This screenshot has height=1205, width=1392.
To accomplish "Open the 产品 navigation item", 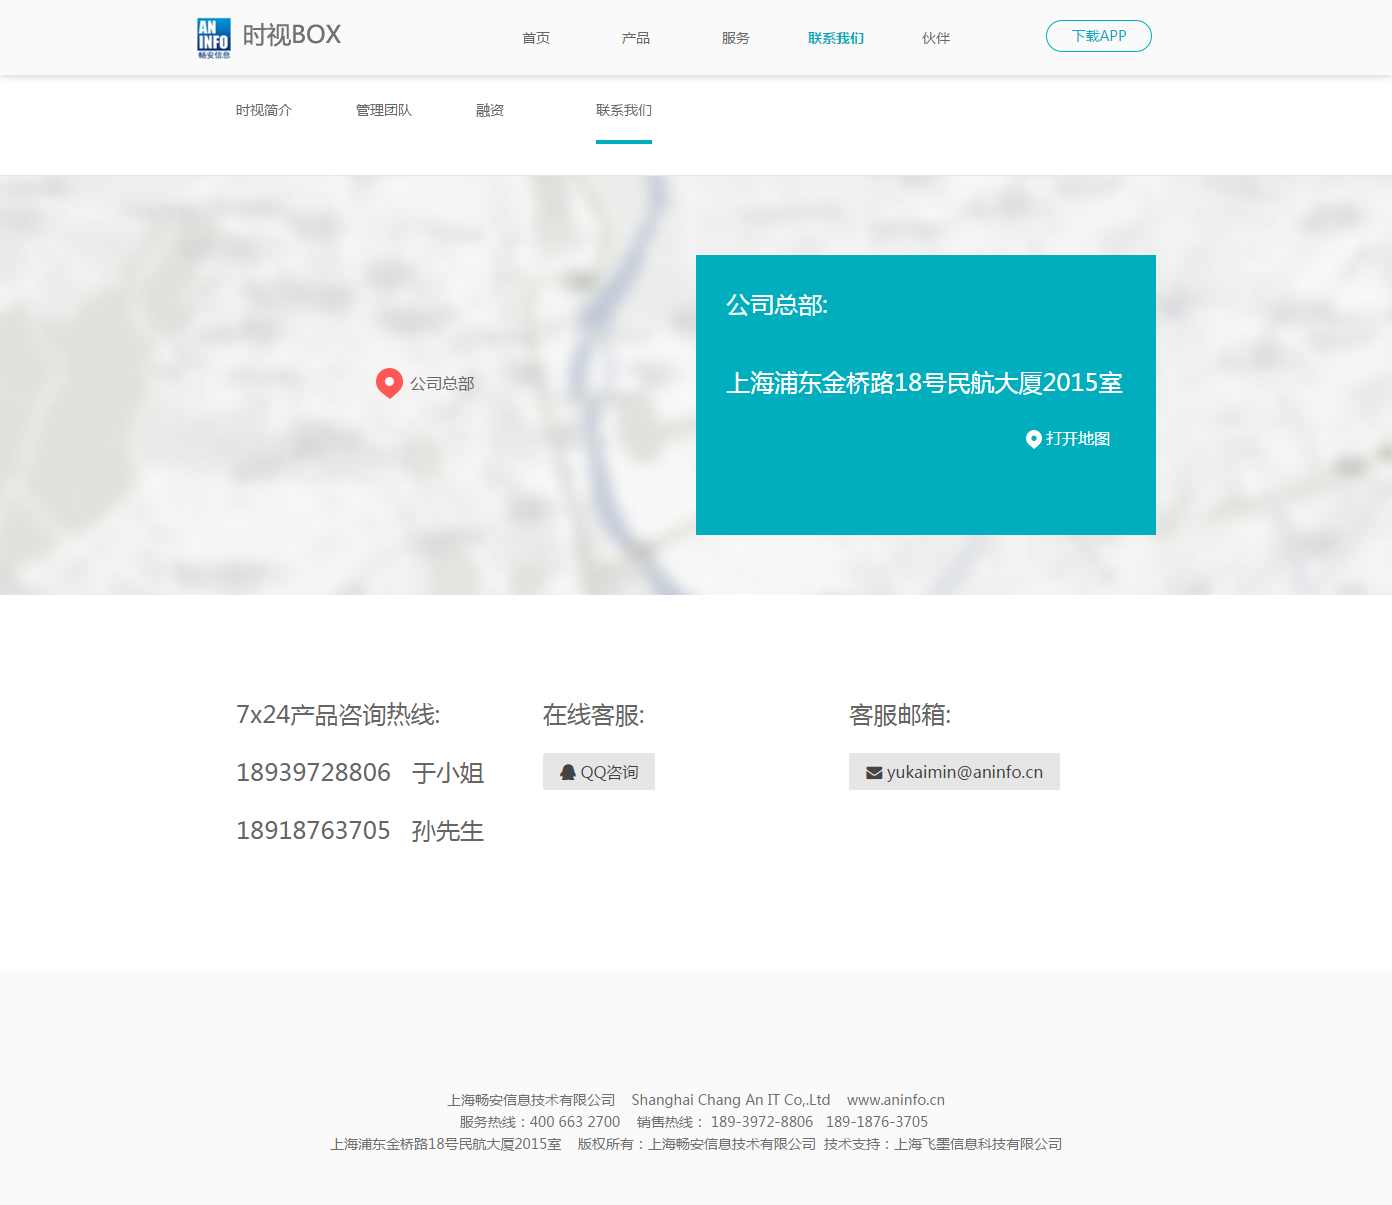I will point(636,38).
